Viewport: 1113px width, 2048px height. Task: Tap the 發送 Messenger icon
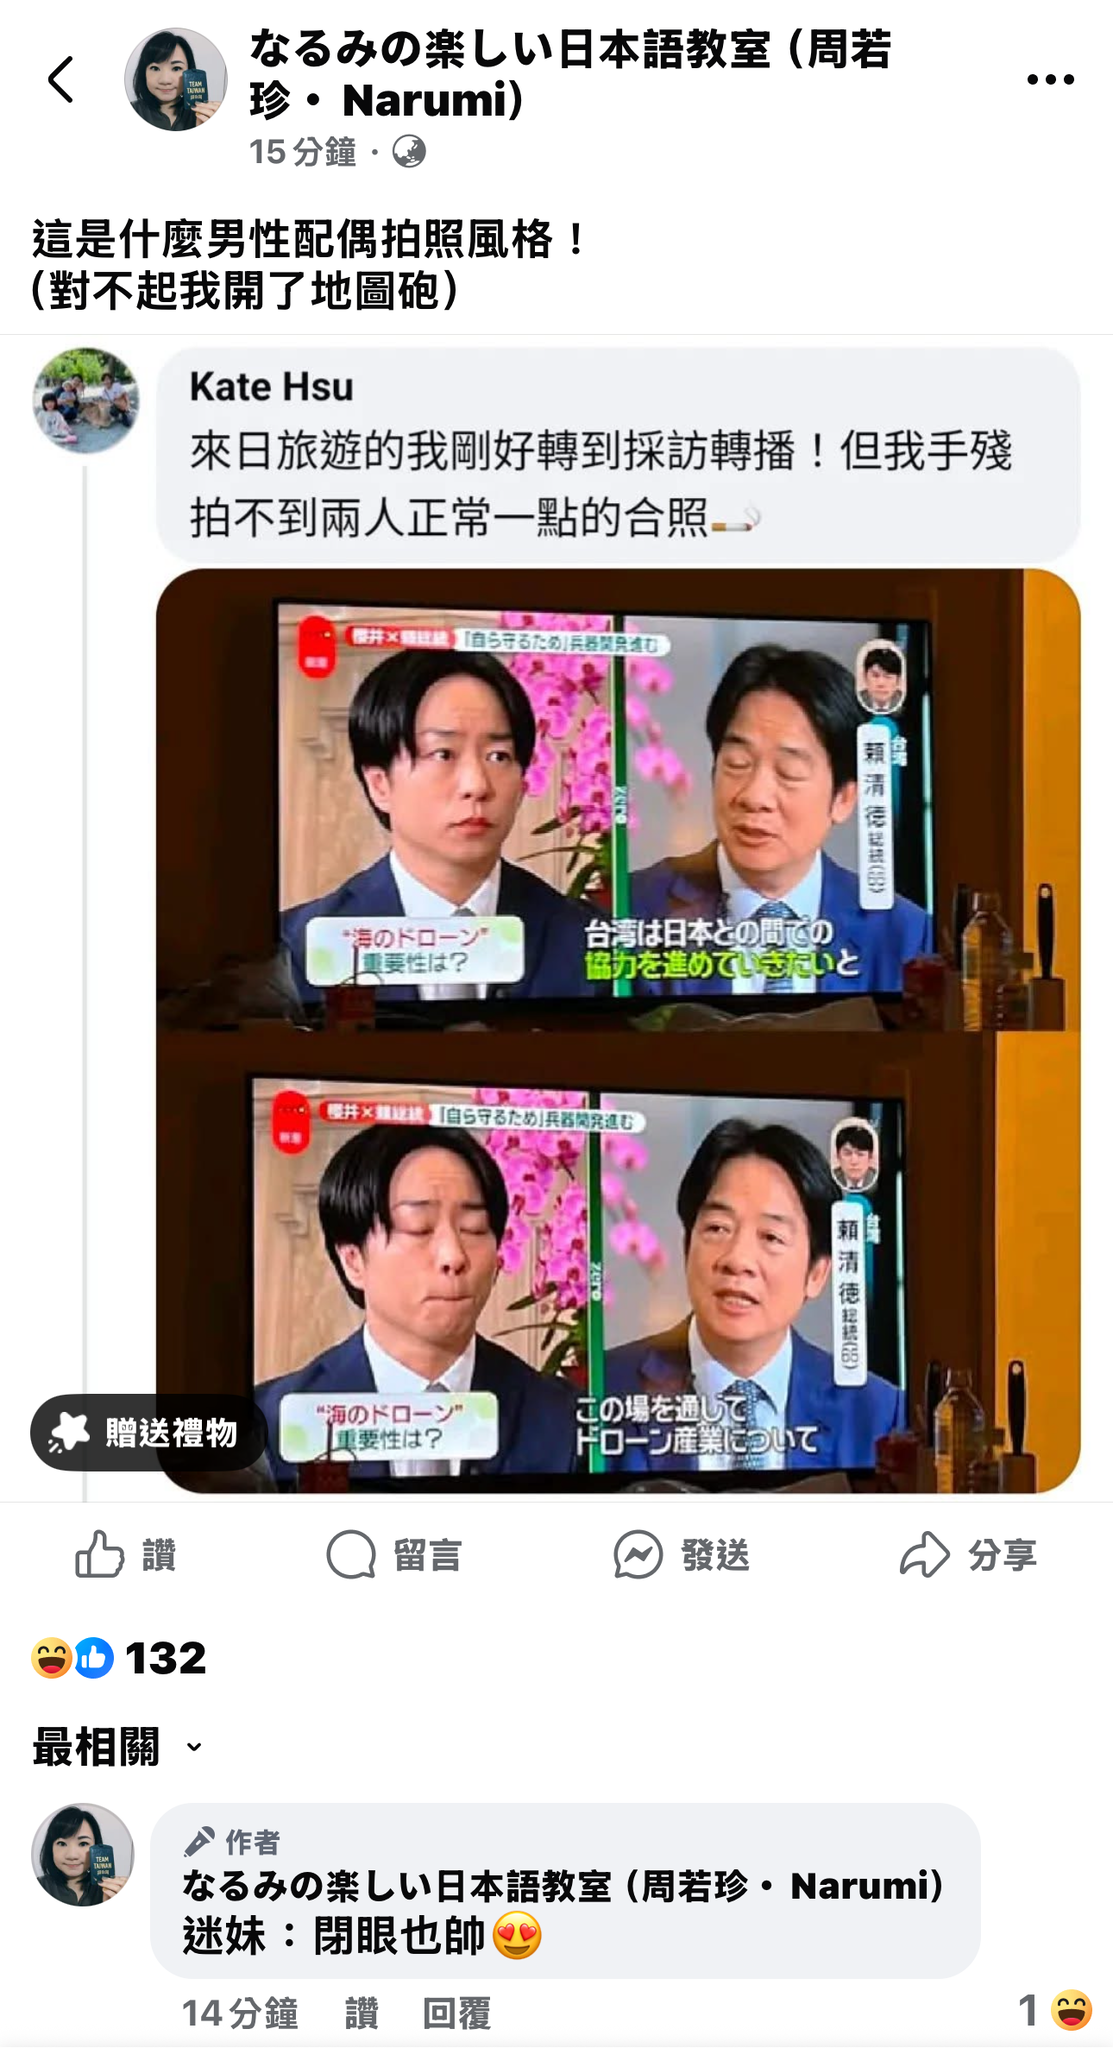[x=638, y=1554]
